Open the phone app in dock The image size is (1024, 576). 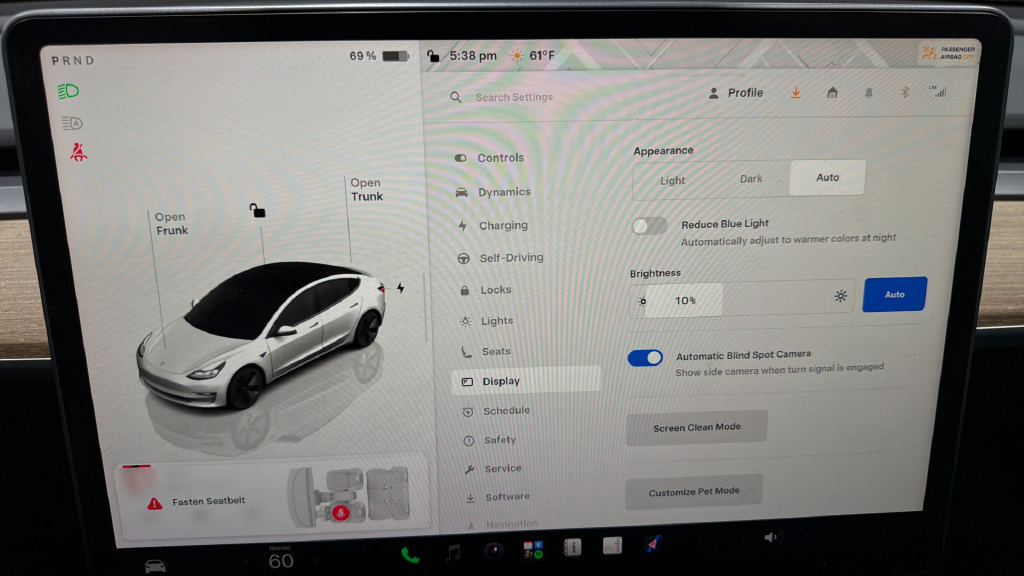[x=409, y=555]
